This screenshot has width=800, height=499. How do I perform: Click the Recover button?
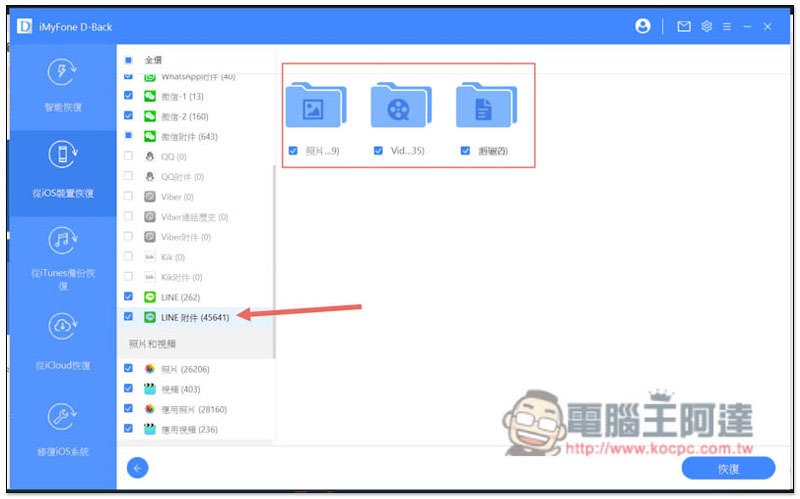click(x=728, y=468)
